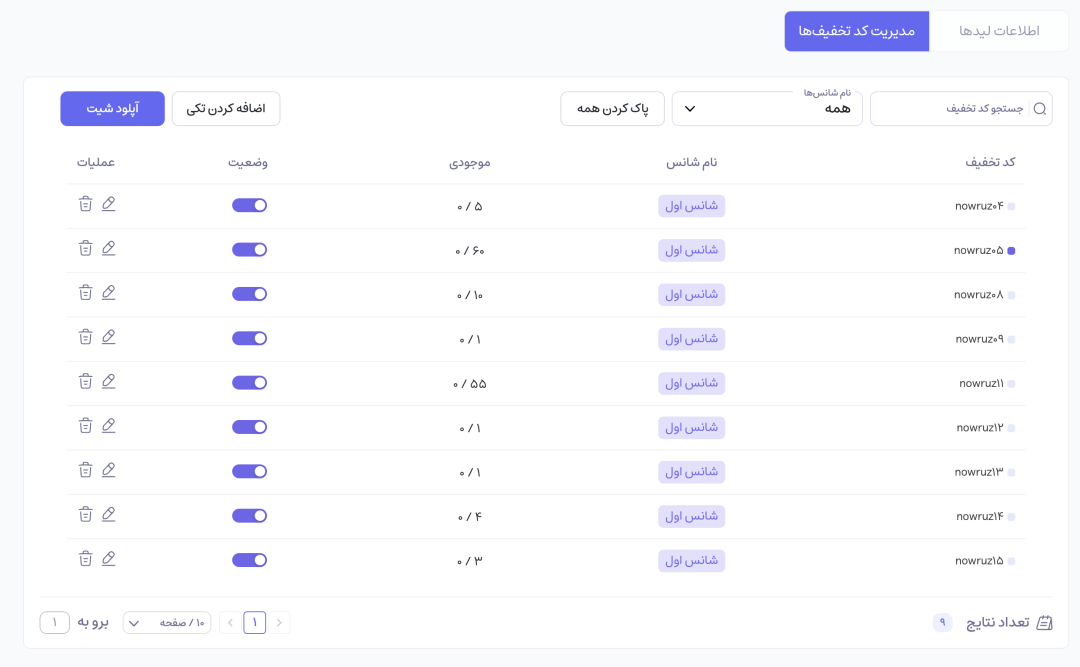Click the trash icon on the nowruz09 row
The image size is (1080, 667).
click(86, 337)
